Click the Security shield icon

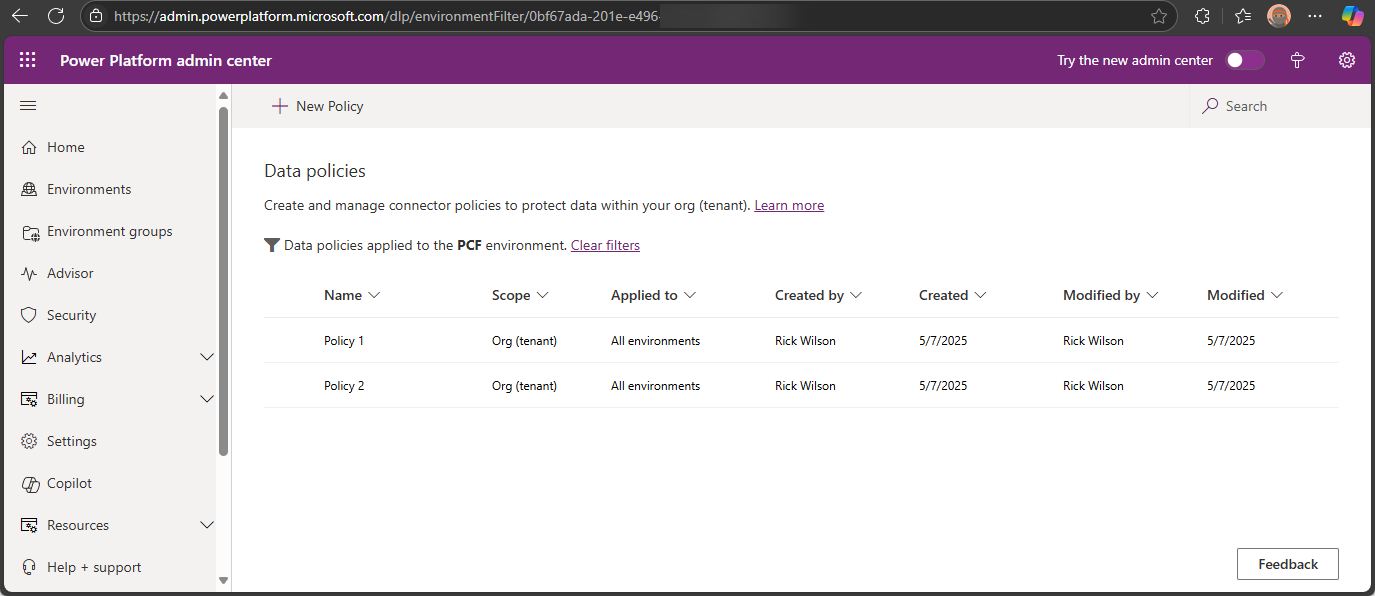(x=29, y=315)
